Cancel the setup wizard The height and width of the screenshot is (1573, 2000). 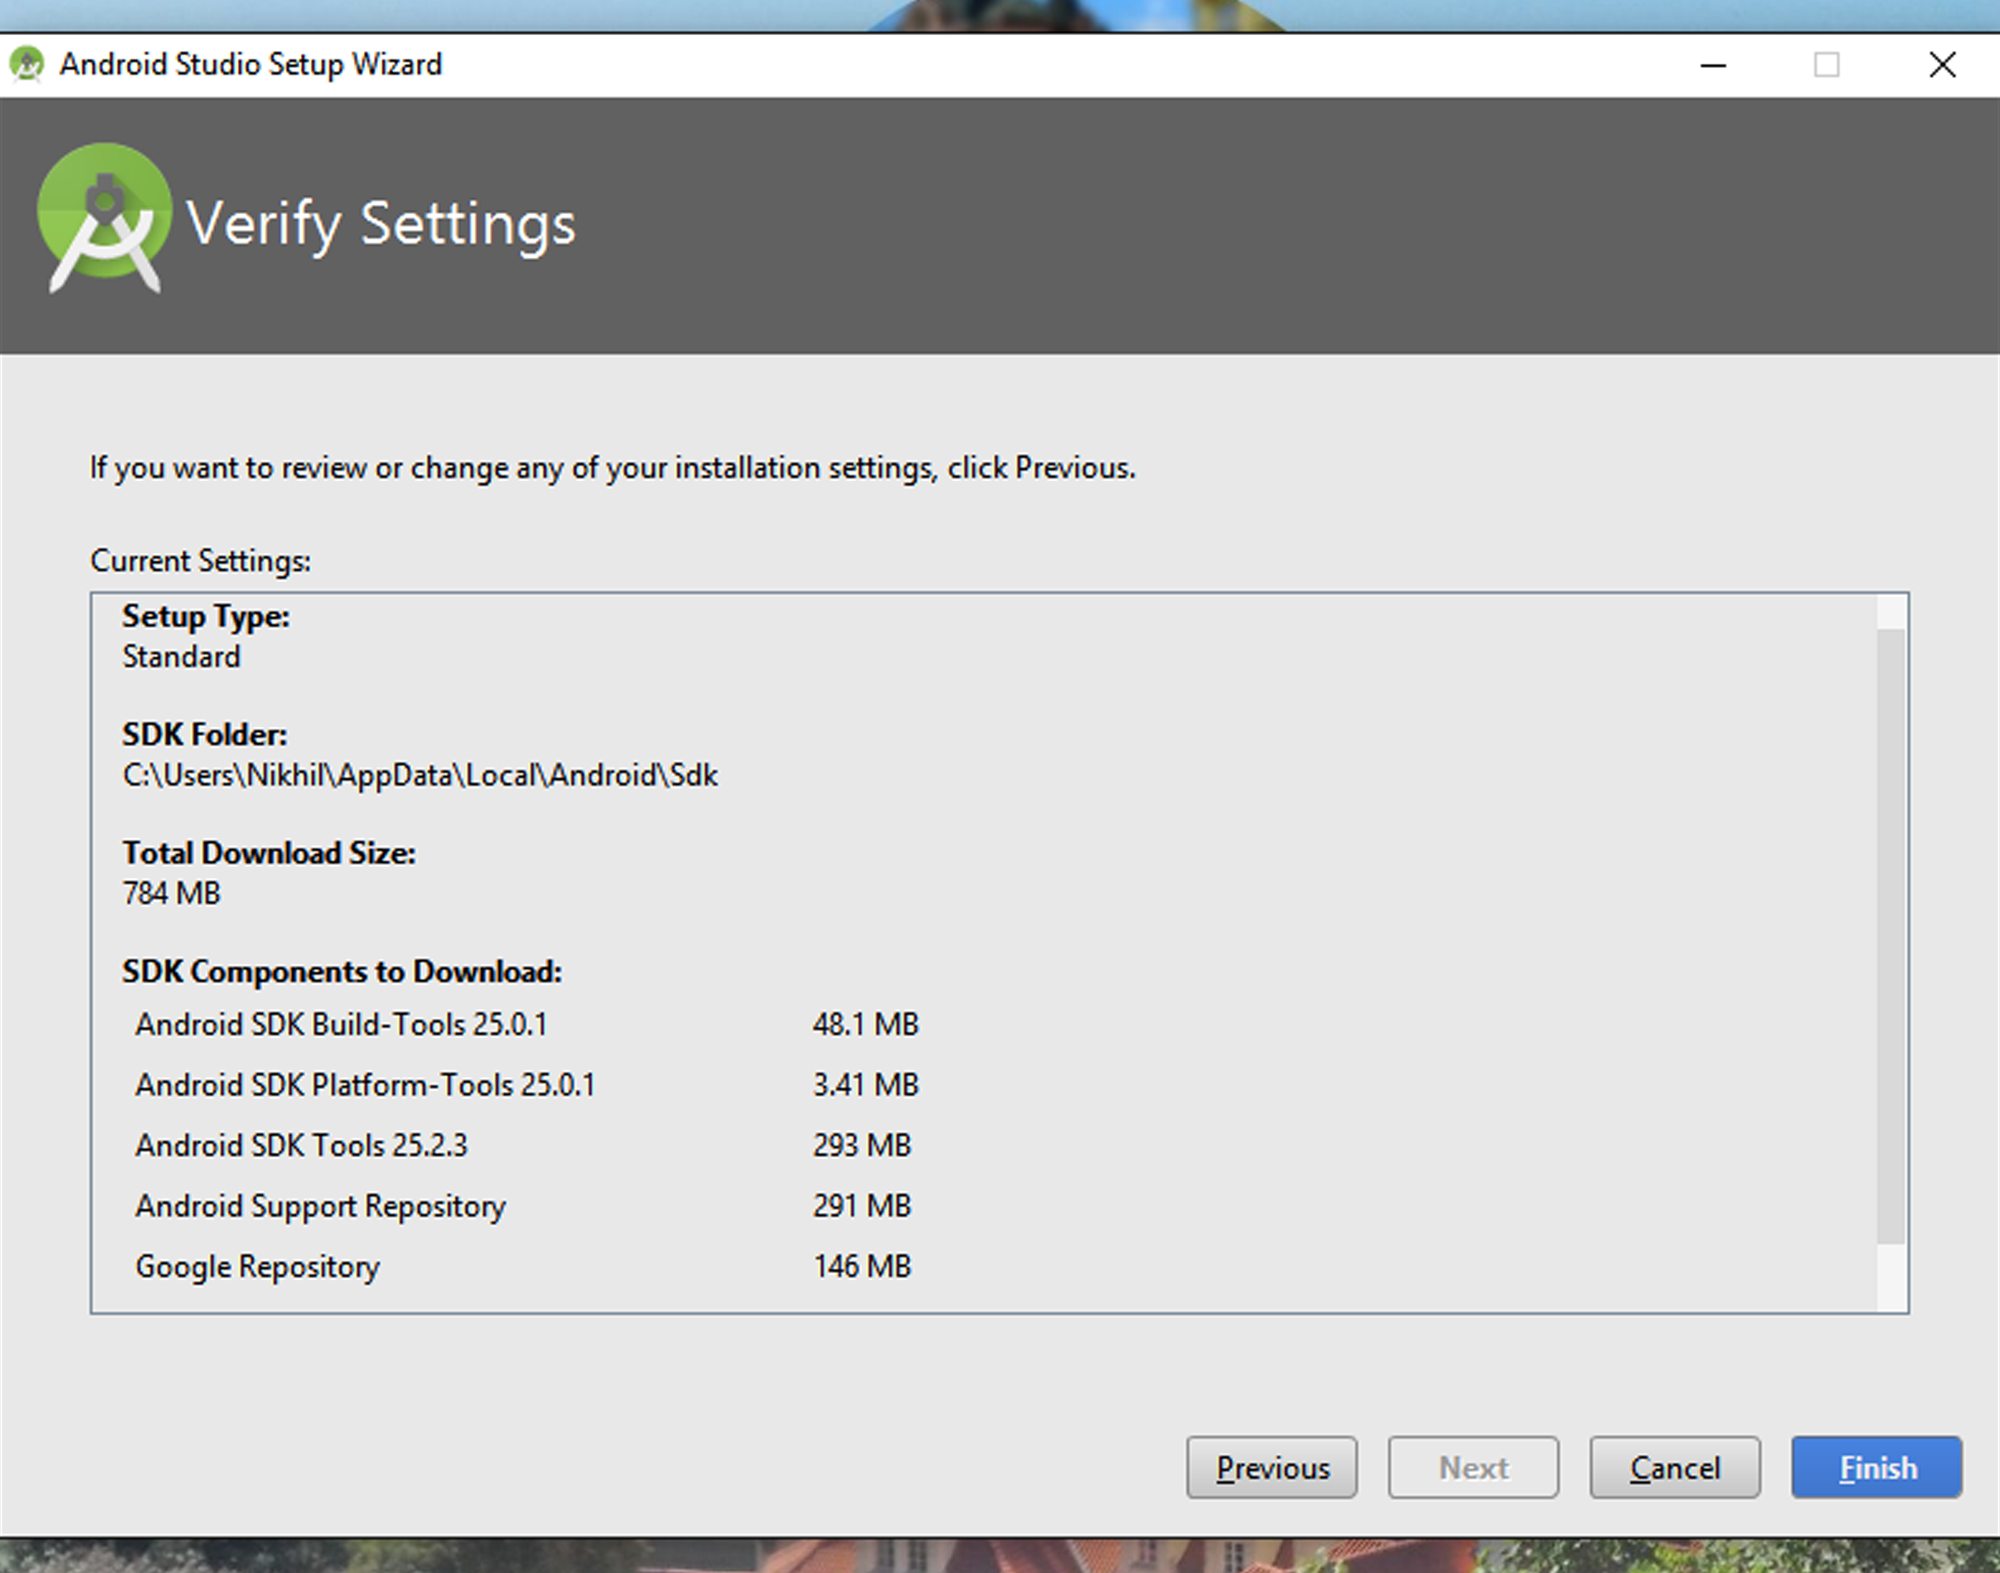[1675, 1467]
